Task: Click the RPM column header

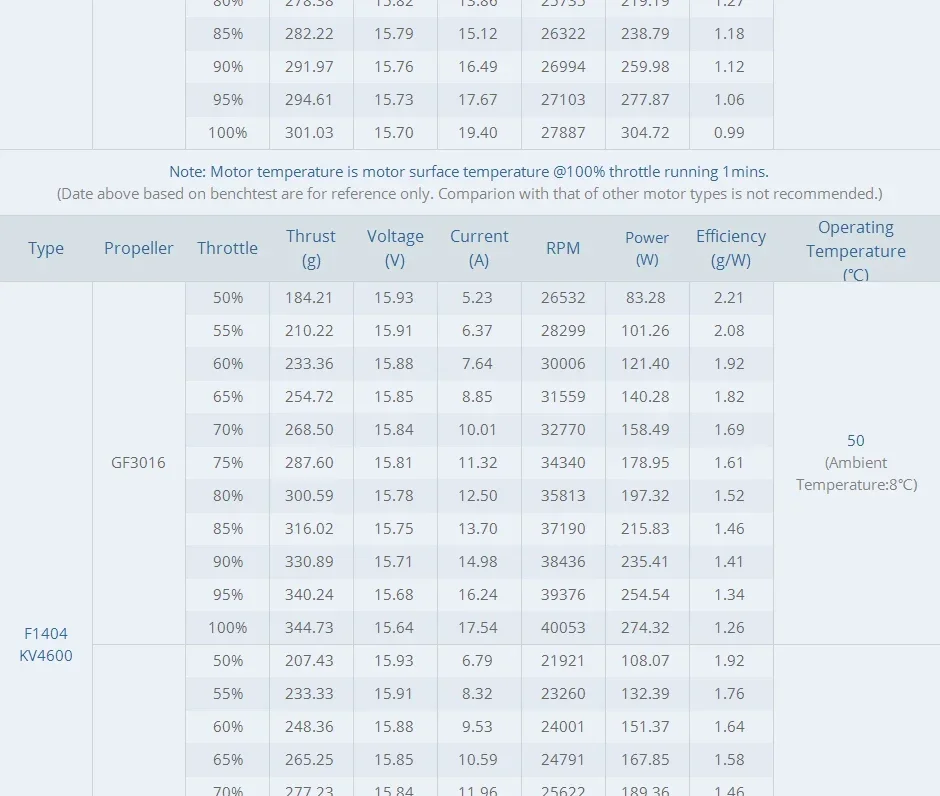Action: [x=563, y=248]
